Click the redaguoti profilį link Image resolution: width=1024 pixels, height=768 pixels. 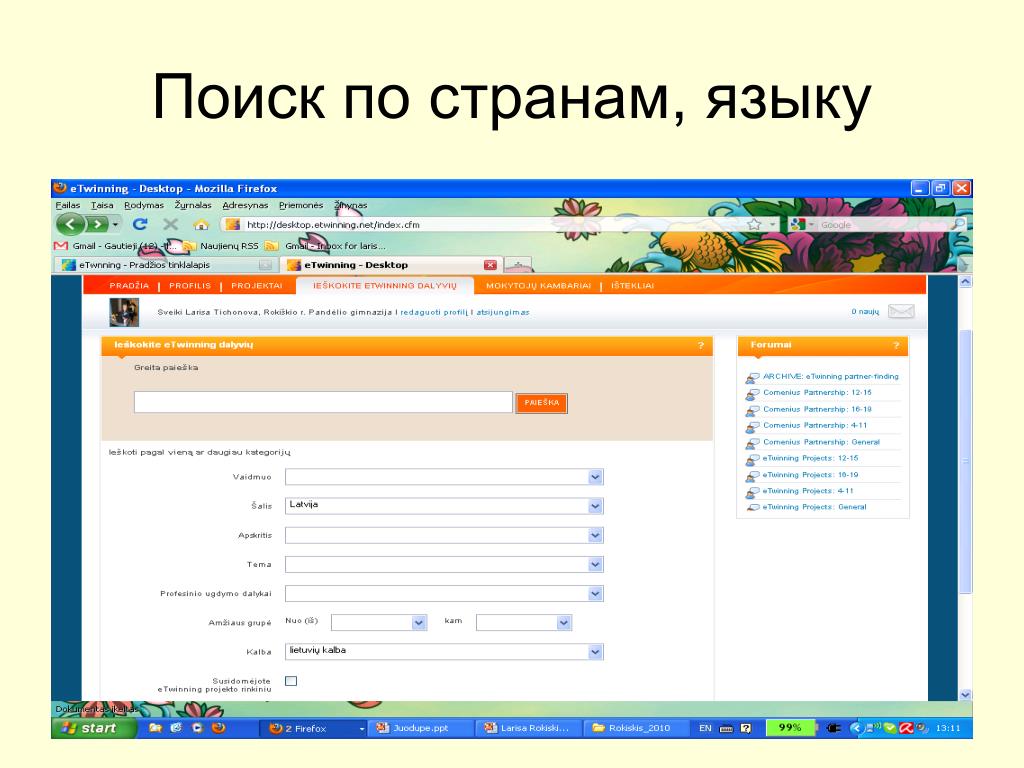tap(434, 312)
